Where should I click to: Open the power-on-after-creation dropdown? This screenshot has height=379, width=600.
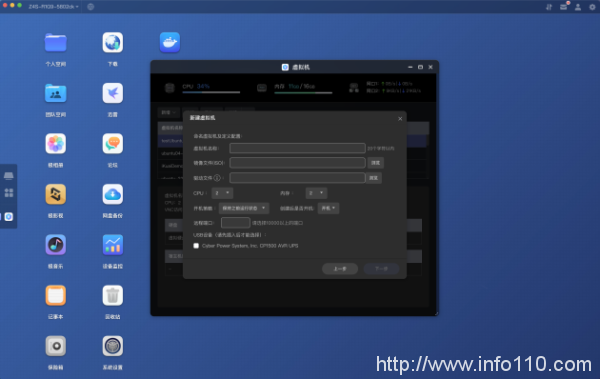tap(328, 208)
